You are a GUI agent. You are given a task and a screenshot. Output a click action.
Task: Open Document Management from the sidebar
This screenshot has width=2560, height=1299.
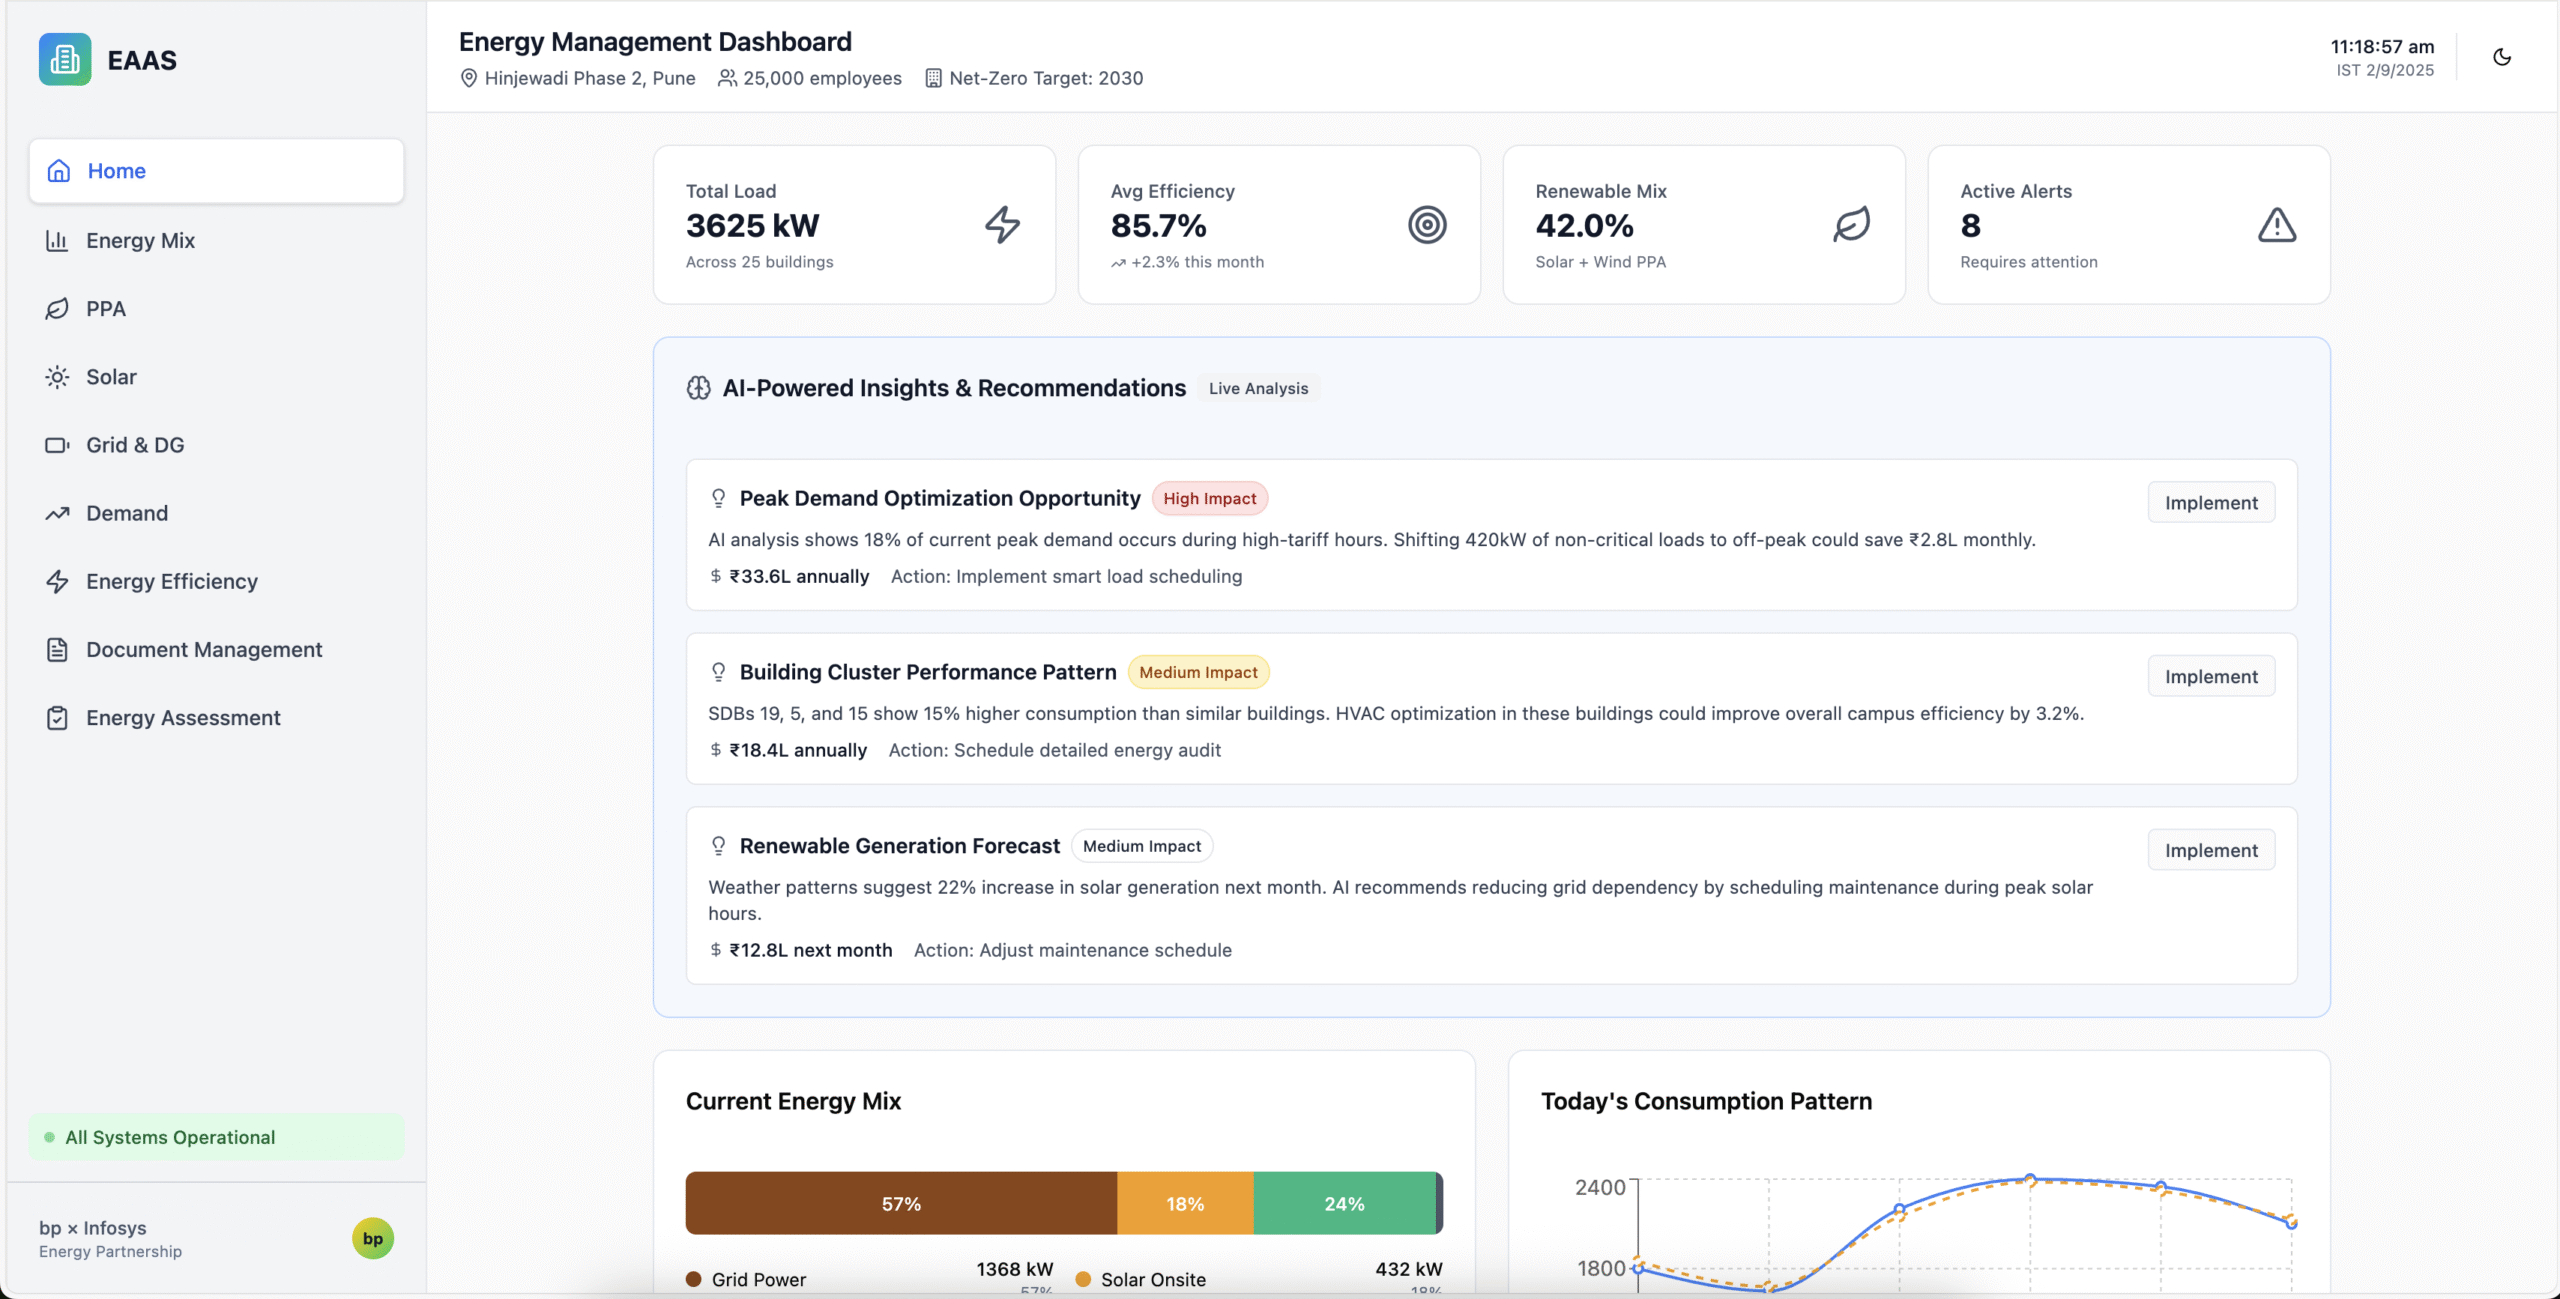[204, 650]
